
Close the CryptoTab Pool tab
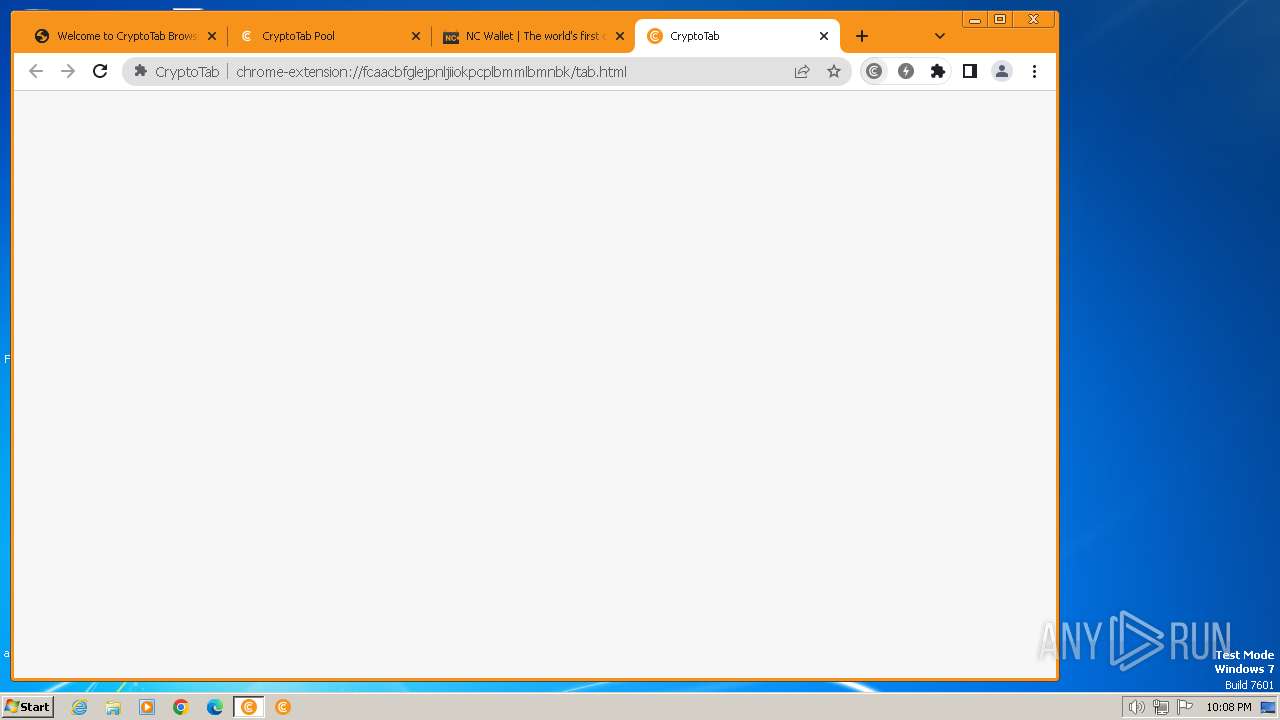pyautogui.click(x=416, y=36)
